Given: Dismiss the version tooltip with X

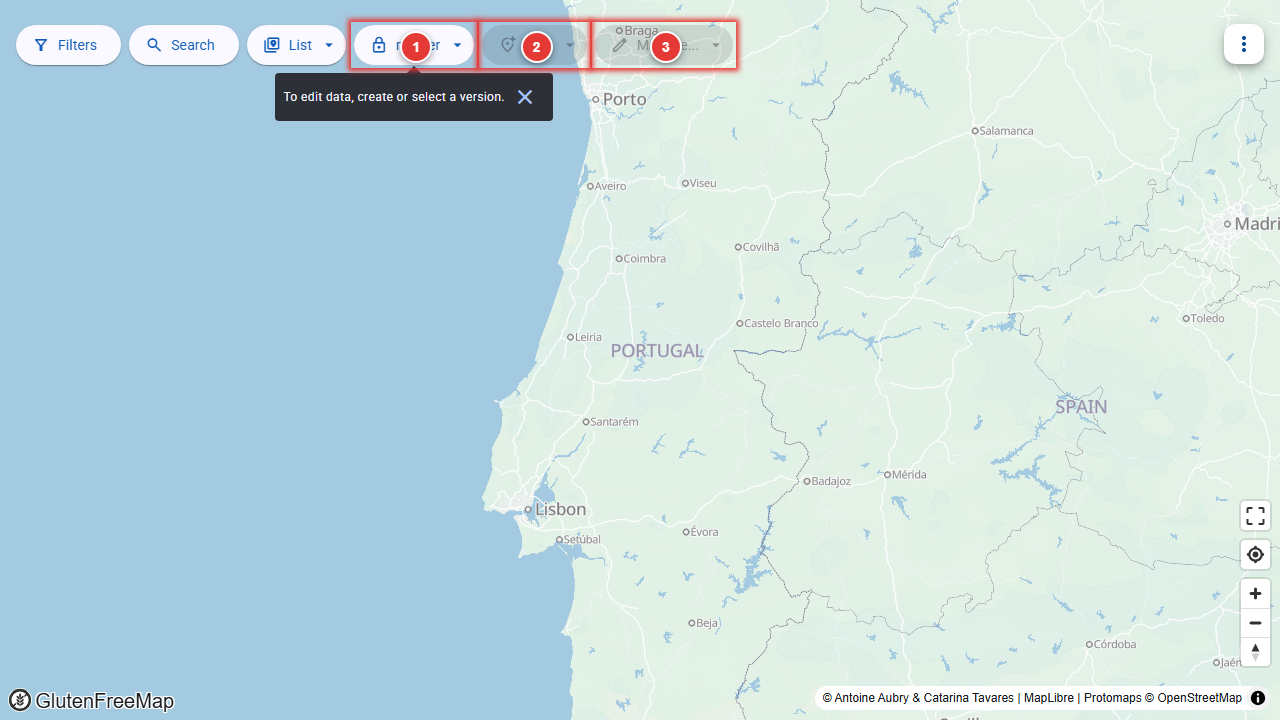Looking at the screenshot, I should coord(525,97).
